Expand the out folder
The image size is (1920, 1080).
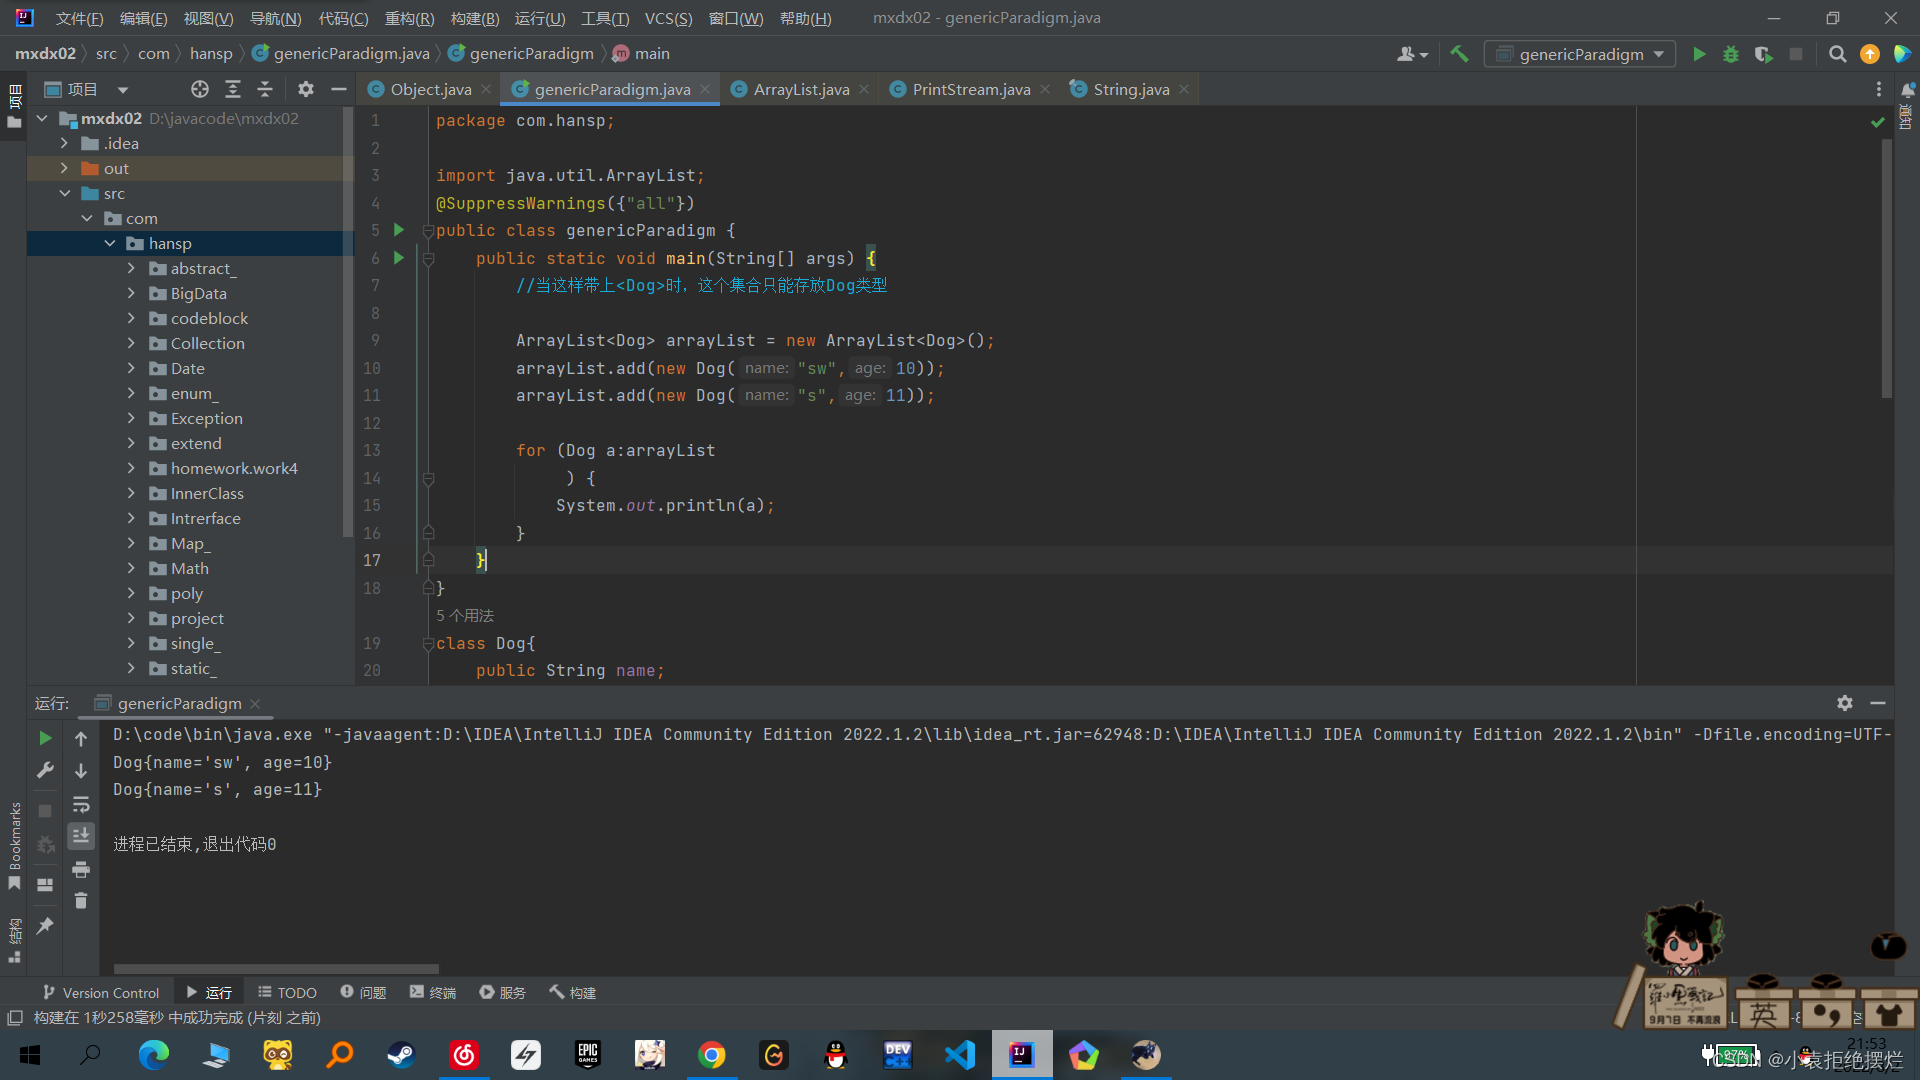coord(64,168)
